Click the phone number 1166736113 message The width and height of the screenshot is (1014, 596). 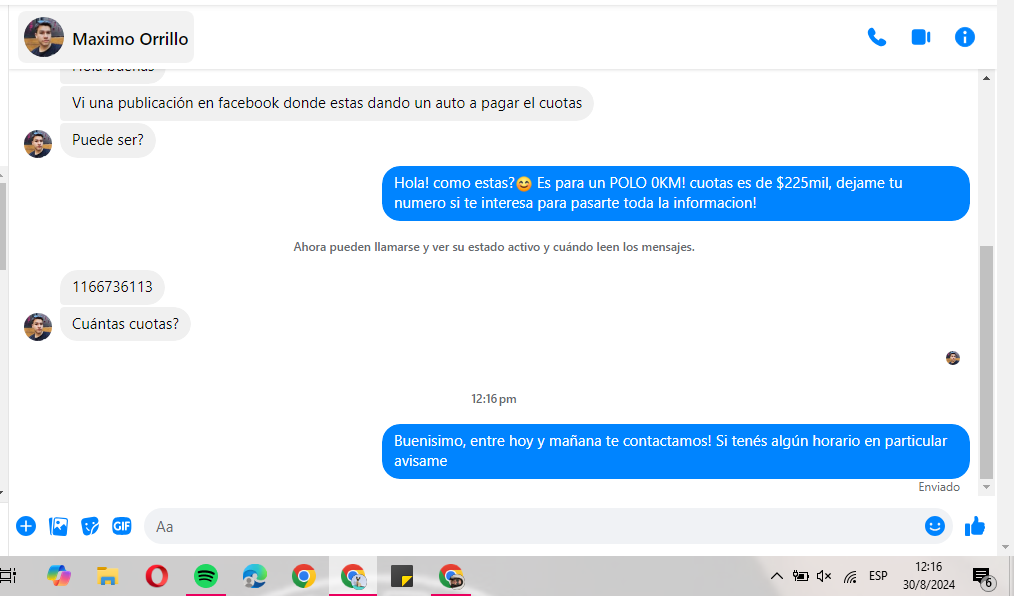pos(112,288)
